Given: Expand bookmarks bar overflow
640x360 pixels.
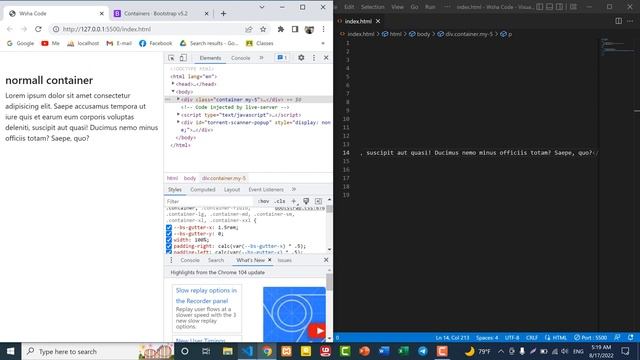Looking at the screenshot, I should (x=323, y=43).
